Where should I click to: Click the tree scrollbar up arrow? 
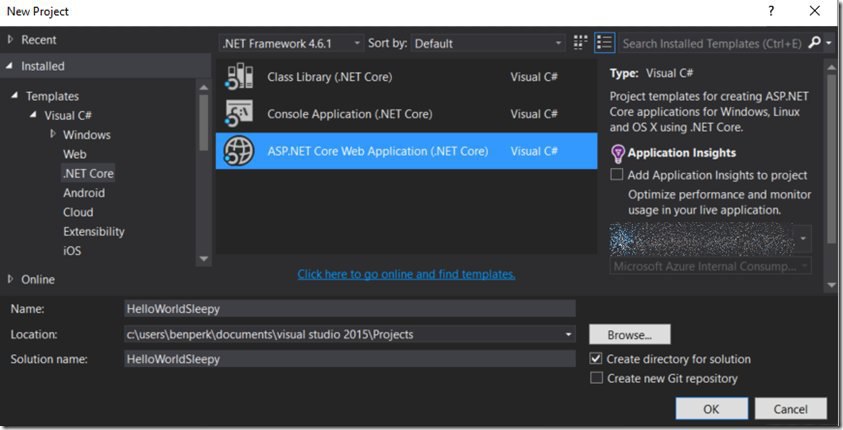click(203, 87)
